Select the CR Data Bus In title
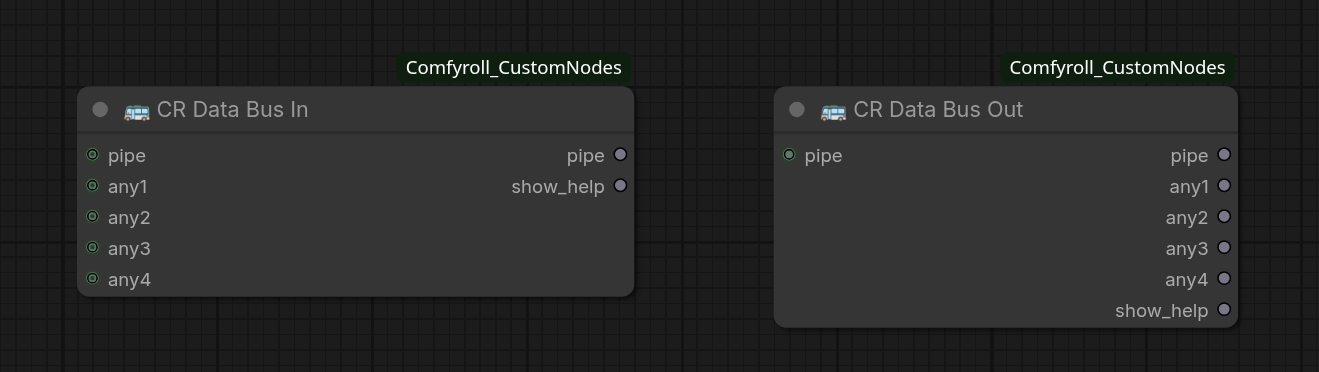The image size is (1319, 372). [x=232, y=110]
